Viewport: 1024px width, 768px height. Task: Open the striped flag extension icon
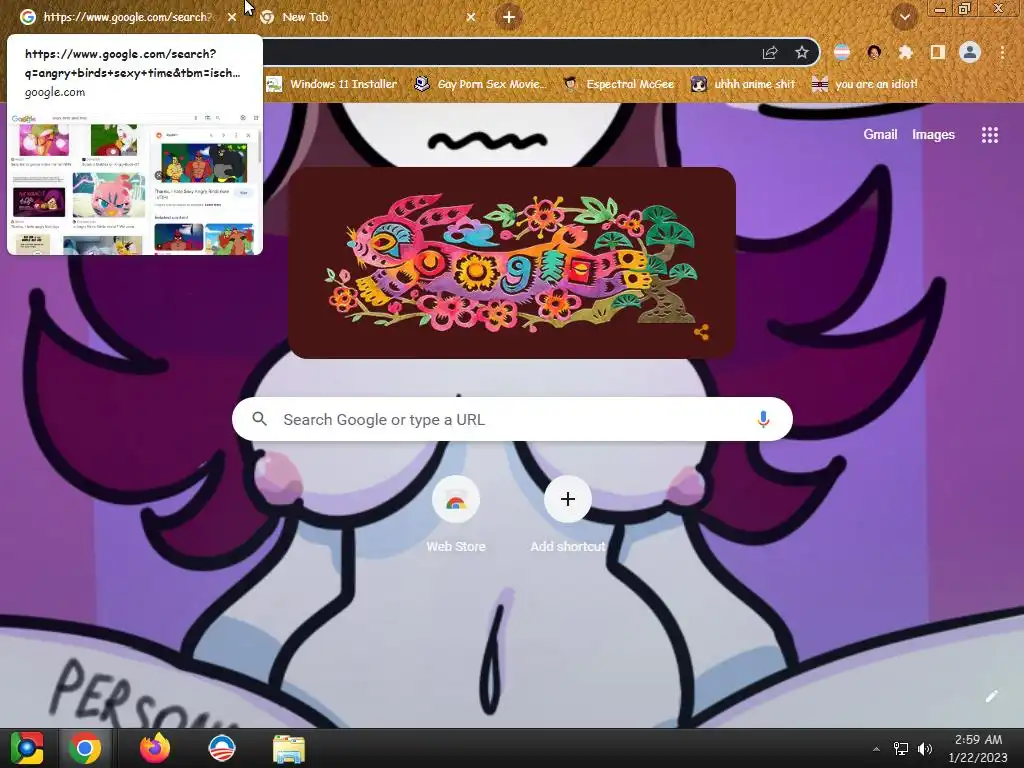pyautogui.click(x=842, y=52)
